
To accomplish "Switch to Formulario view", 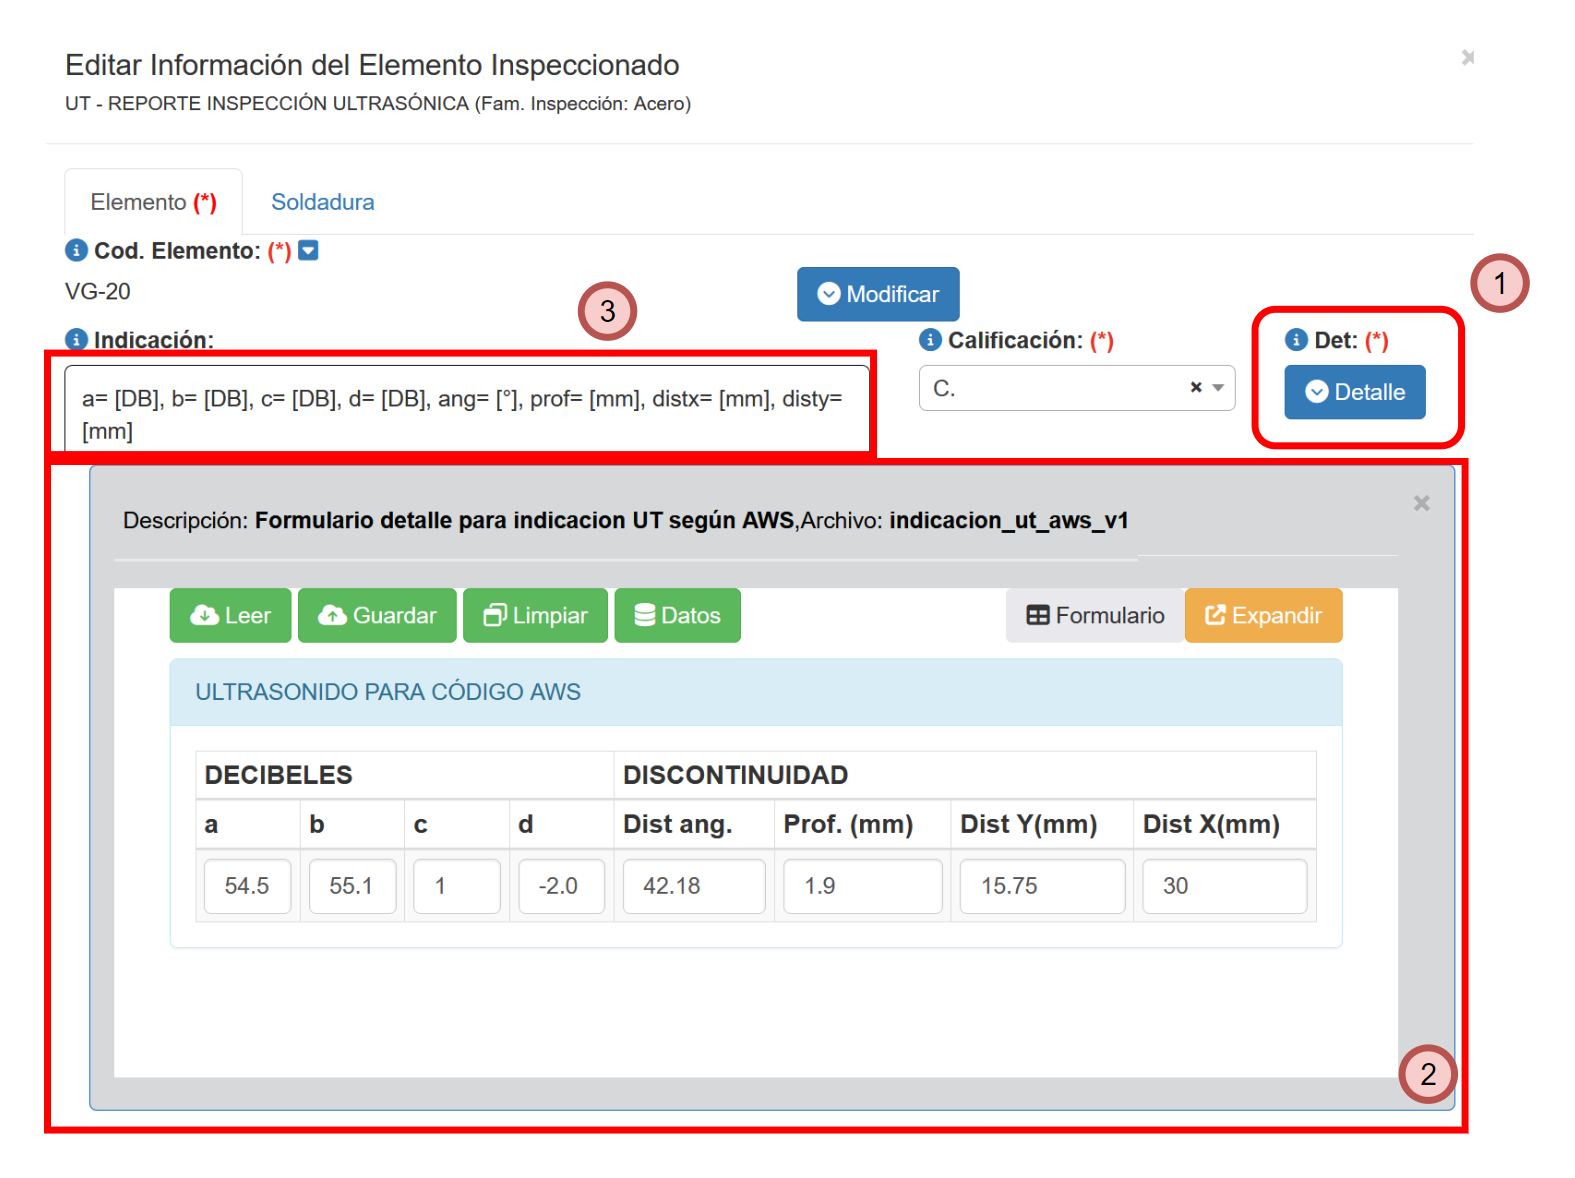I will pos(1095,616).
